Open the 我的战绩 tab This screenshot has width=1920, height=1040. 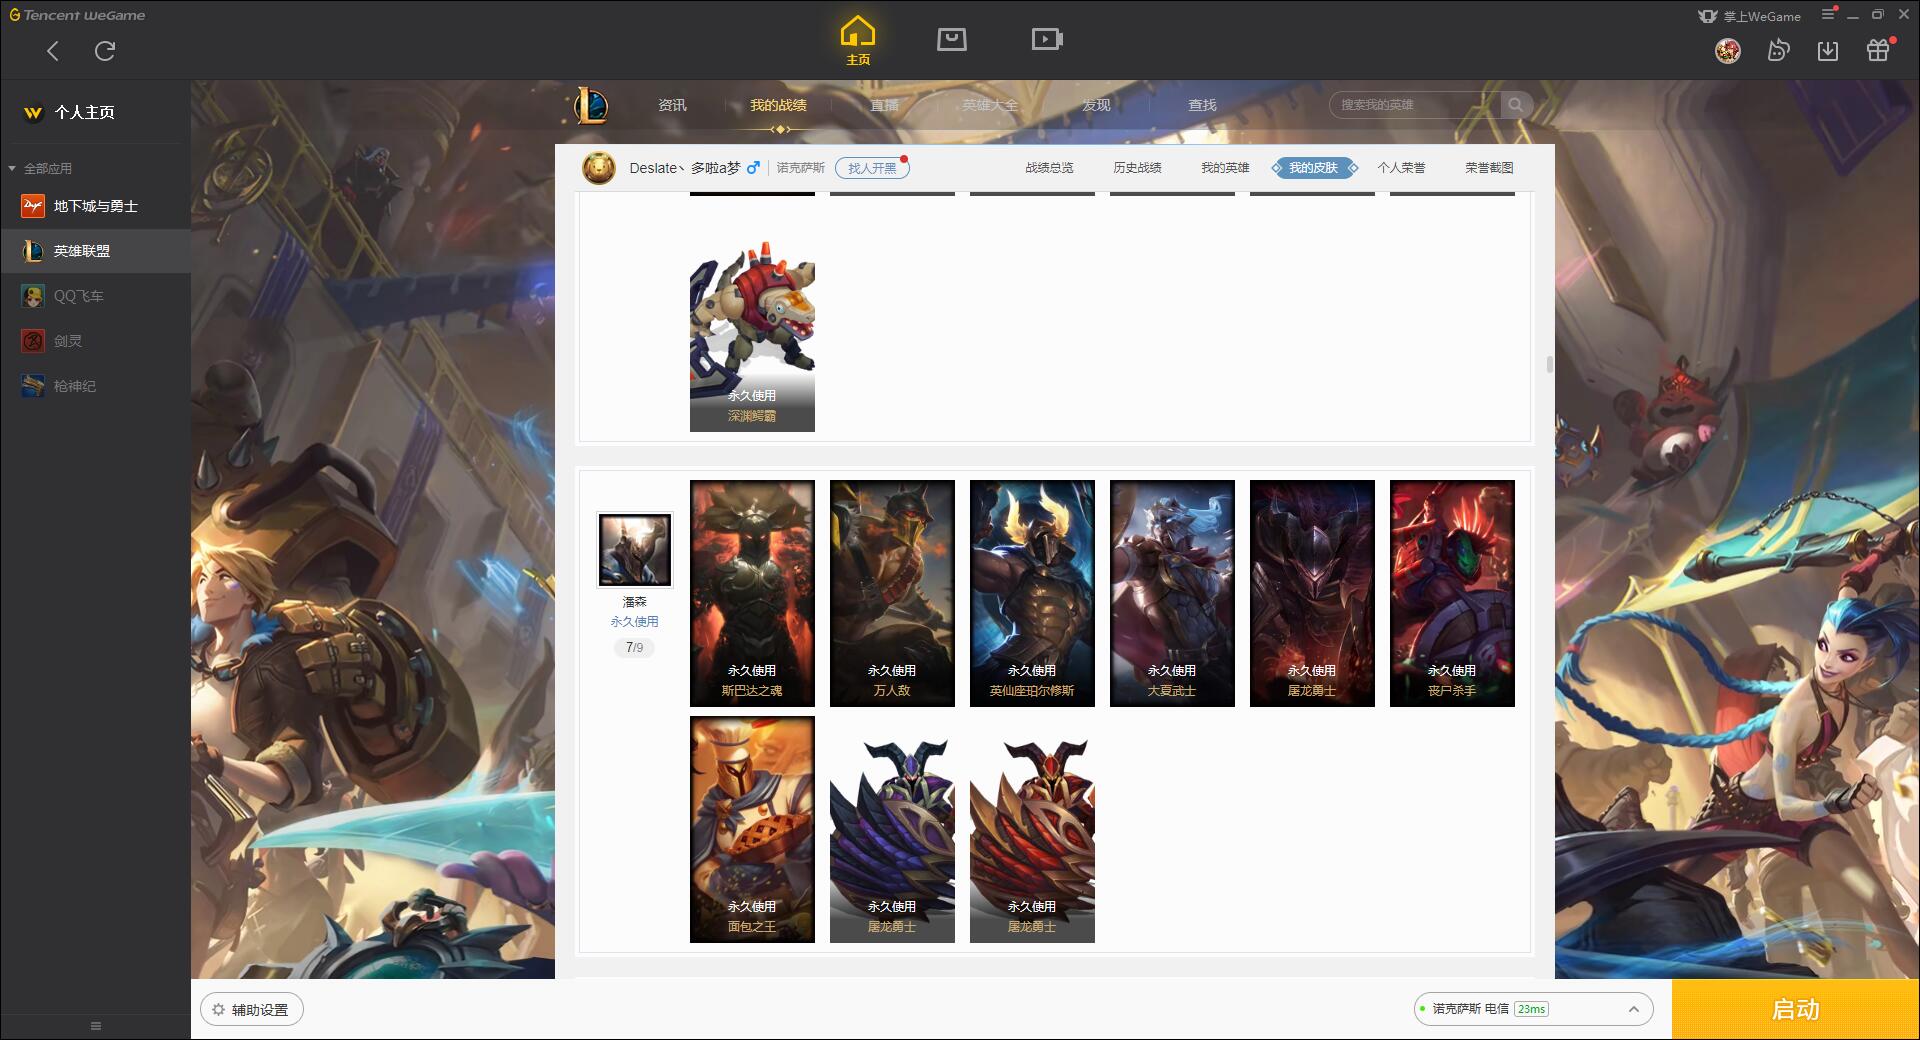(x=778, y=105)
